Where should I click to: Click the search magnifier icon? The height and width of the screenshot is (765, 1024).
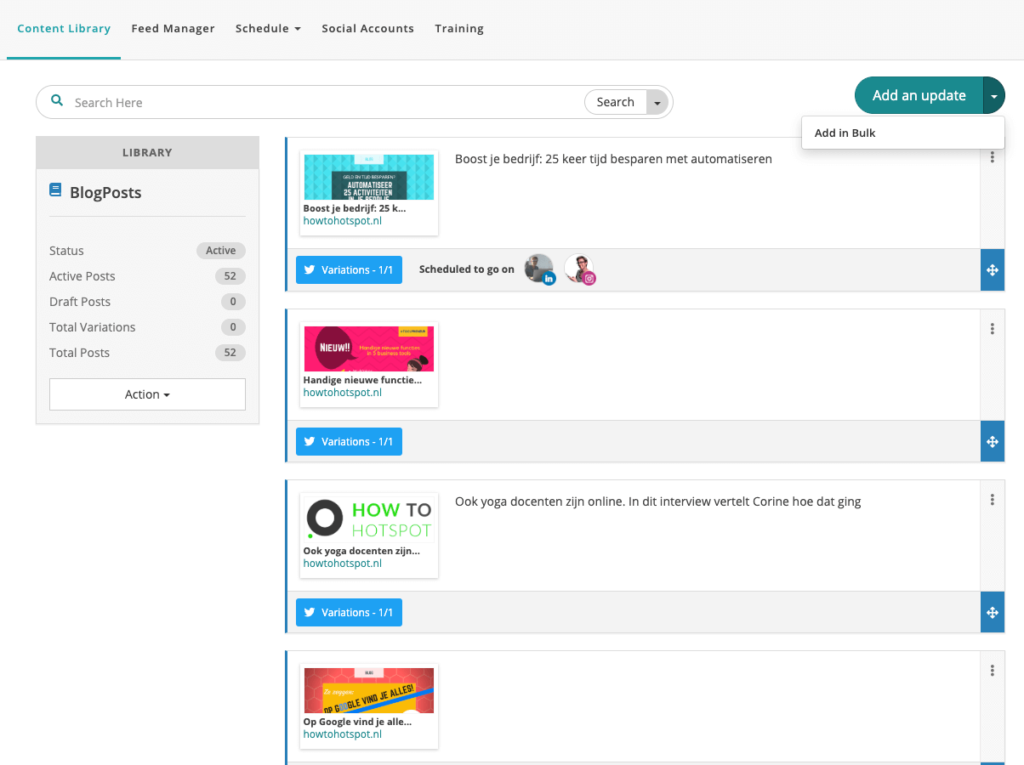pos(57,102)
